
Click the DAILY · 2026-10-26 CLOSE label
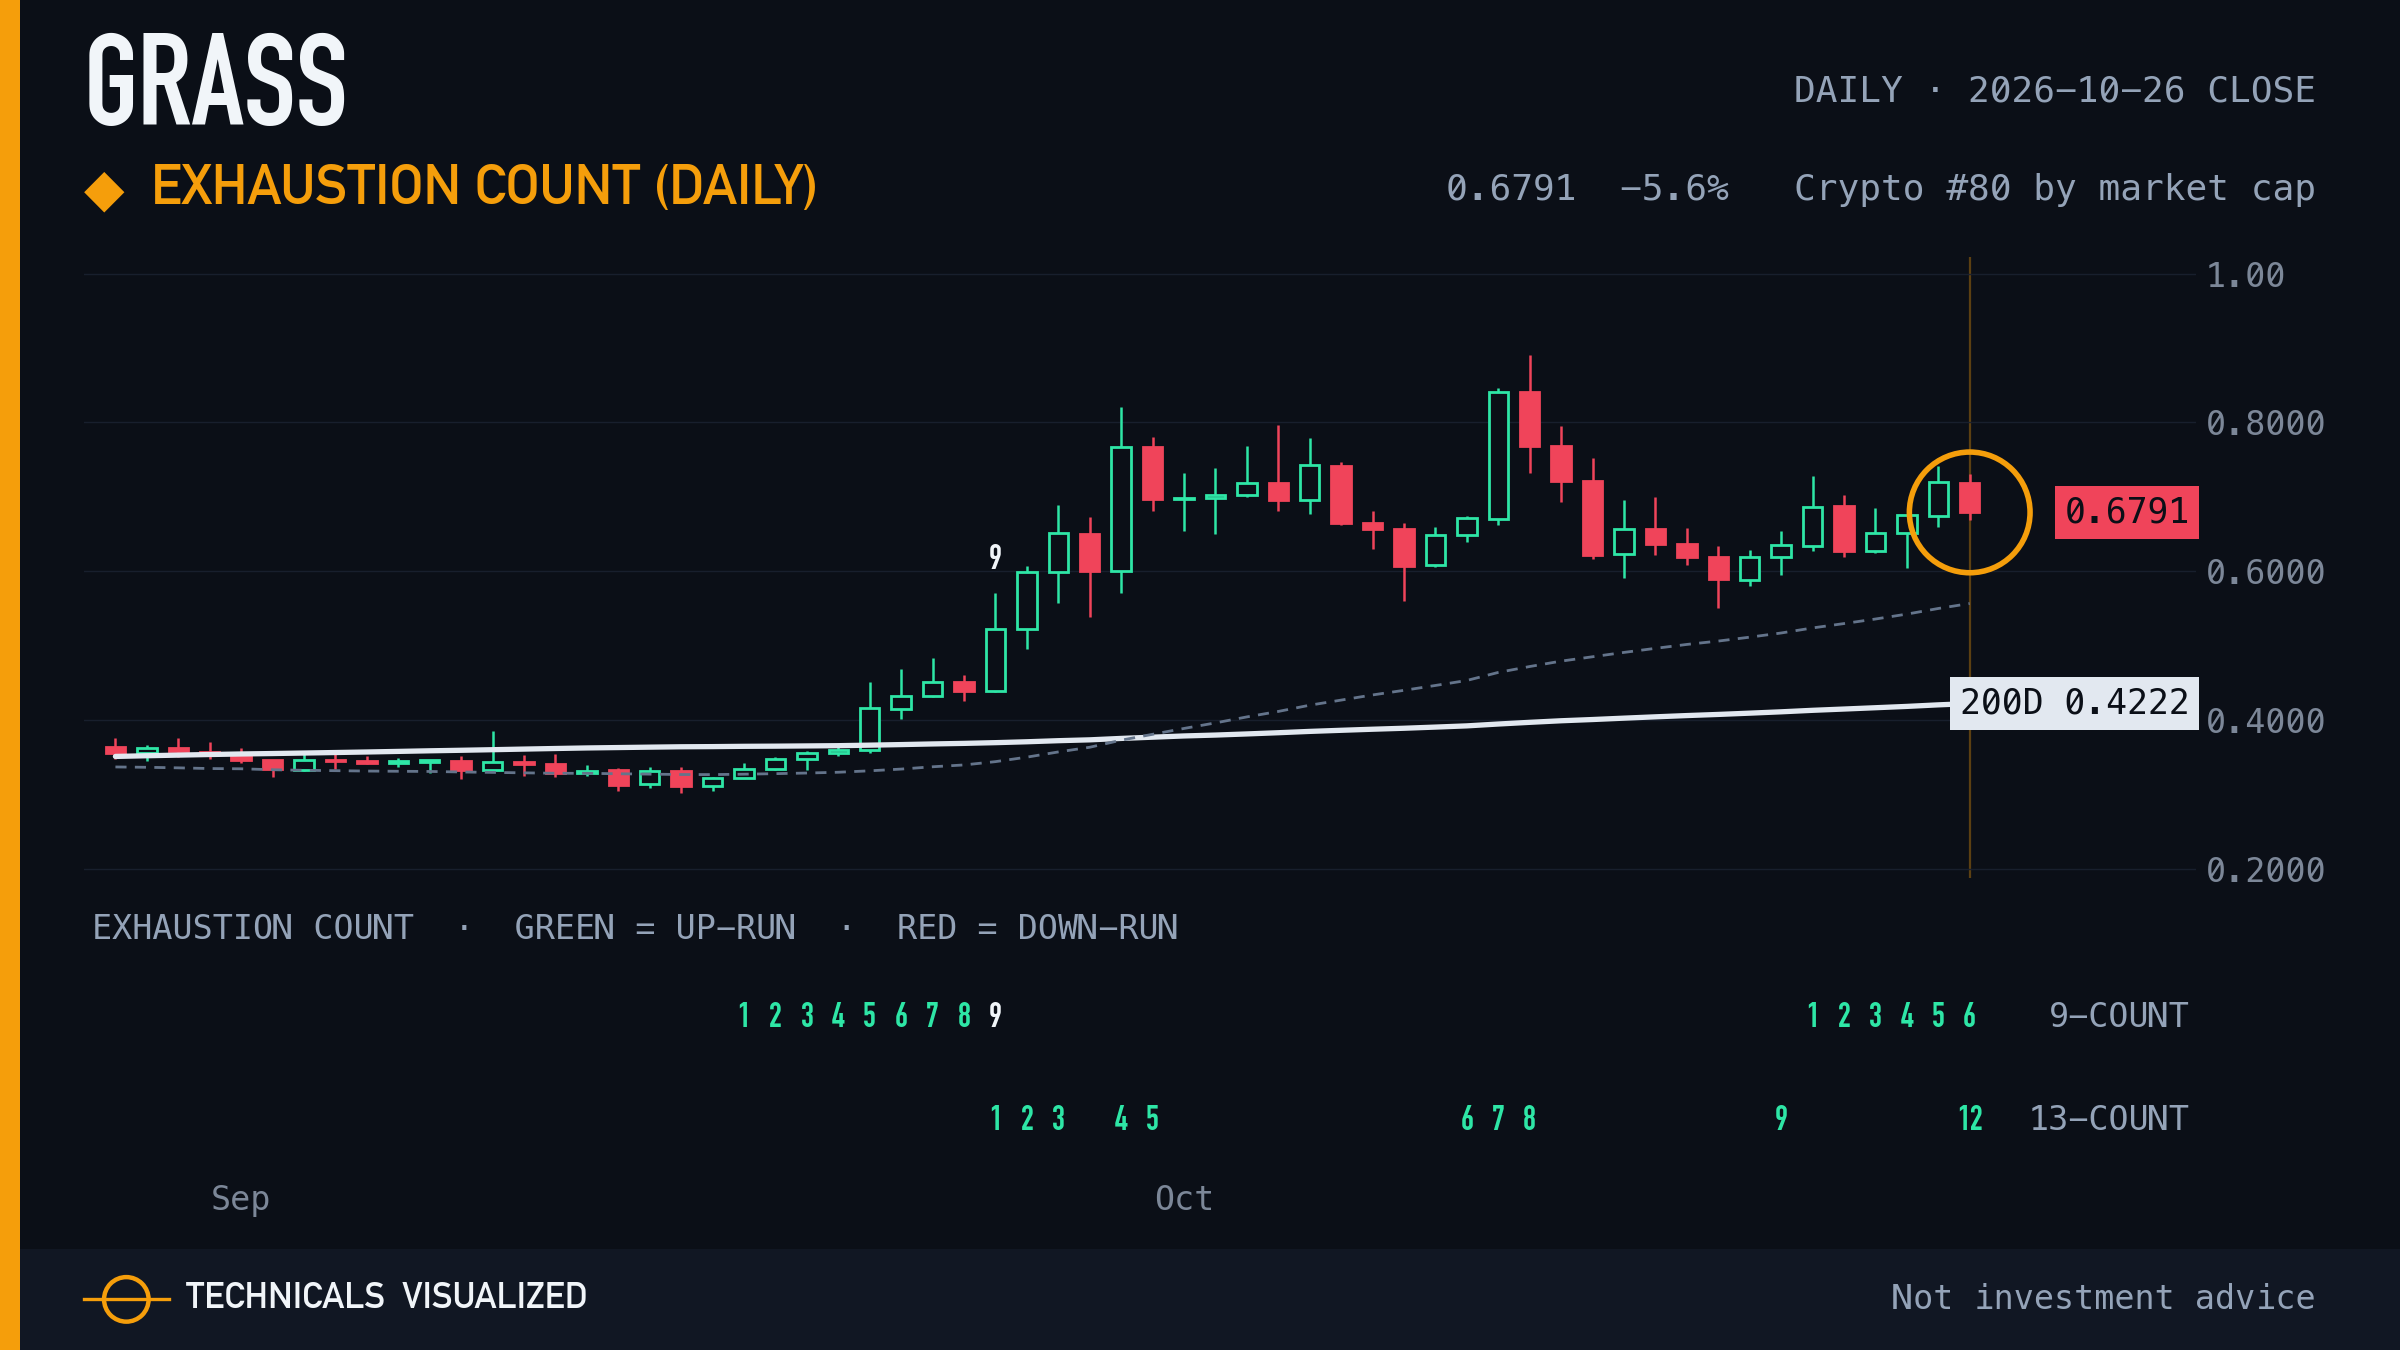(x=2054, y=90)
